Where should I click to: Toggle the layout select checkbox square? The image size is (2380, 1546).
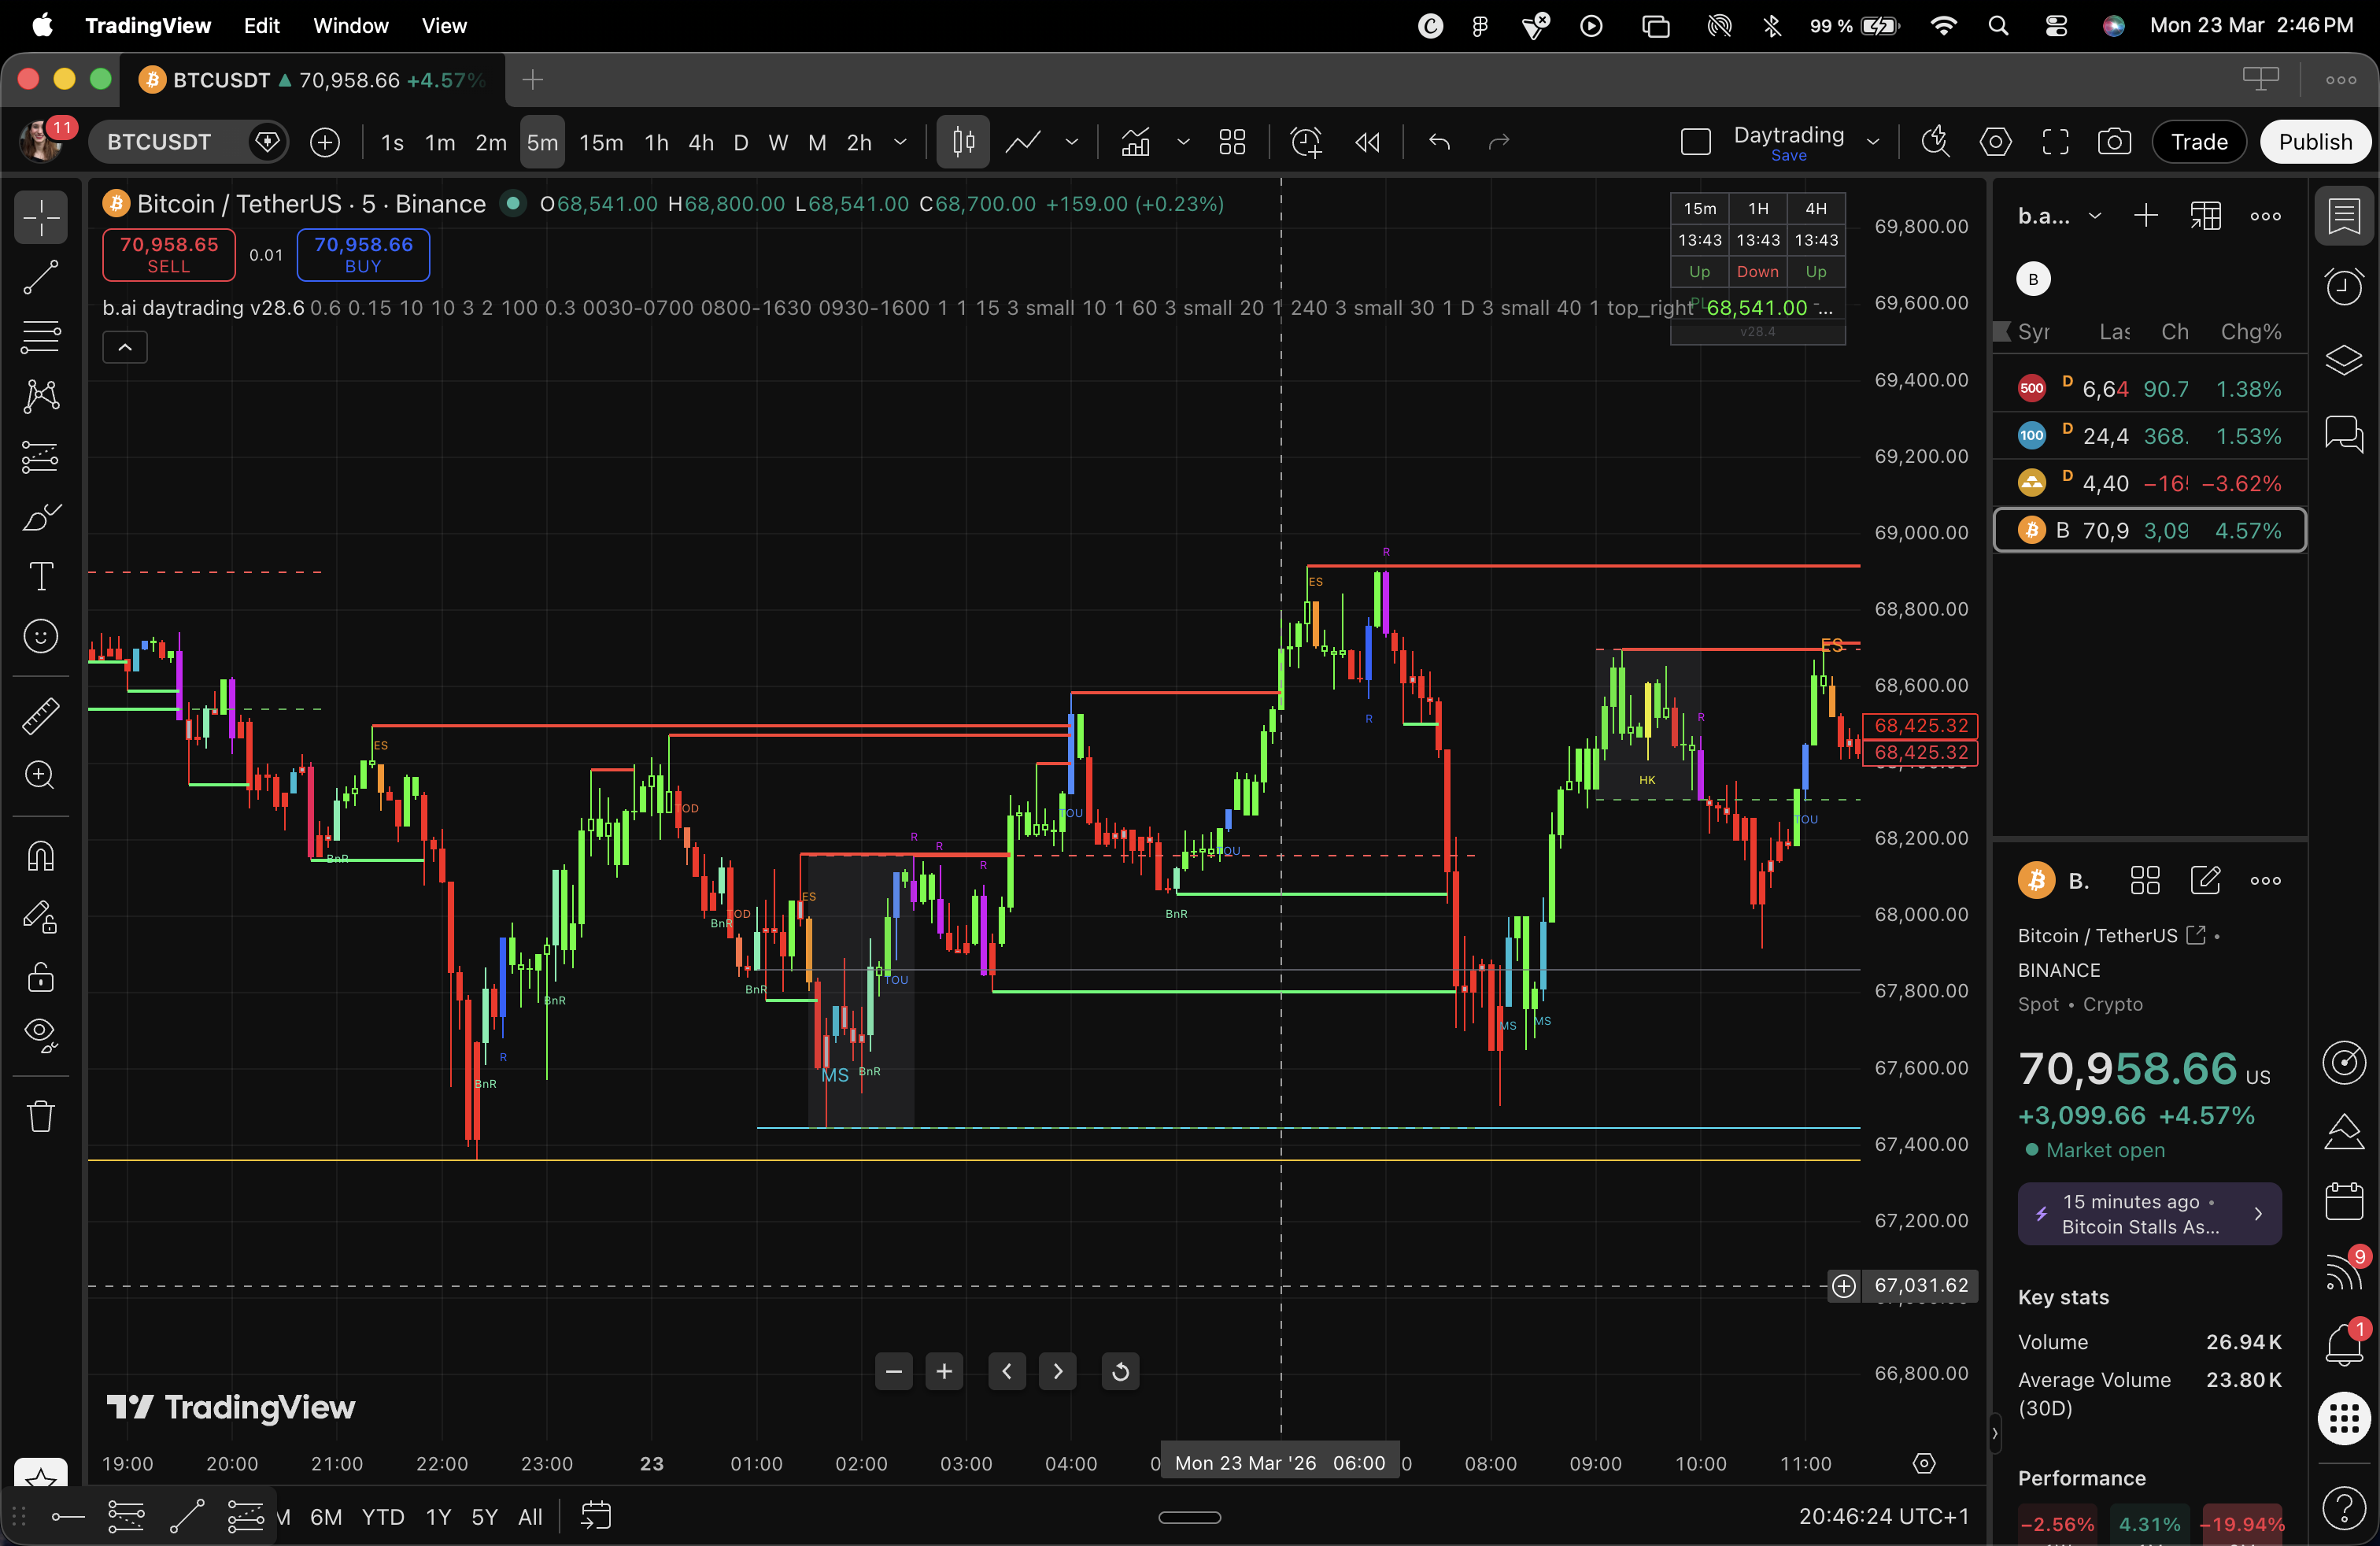[1696, 142]
